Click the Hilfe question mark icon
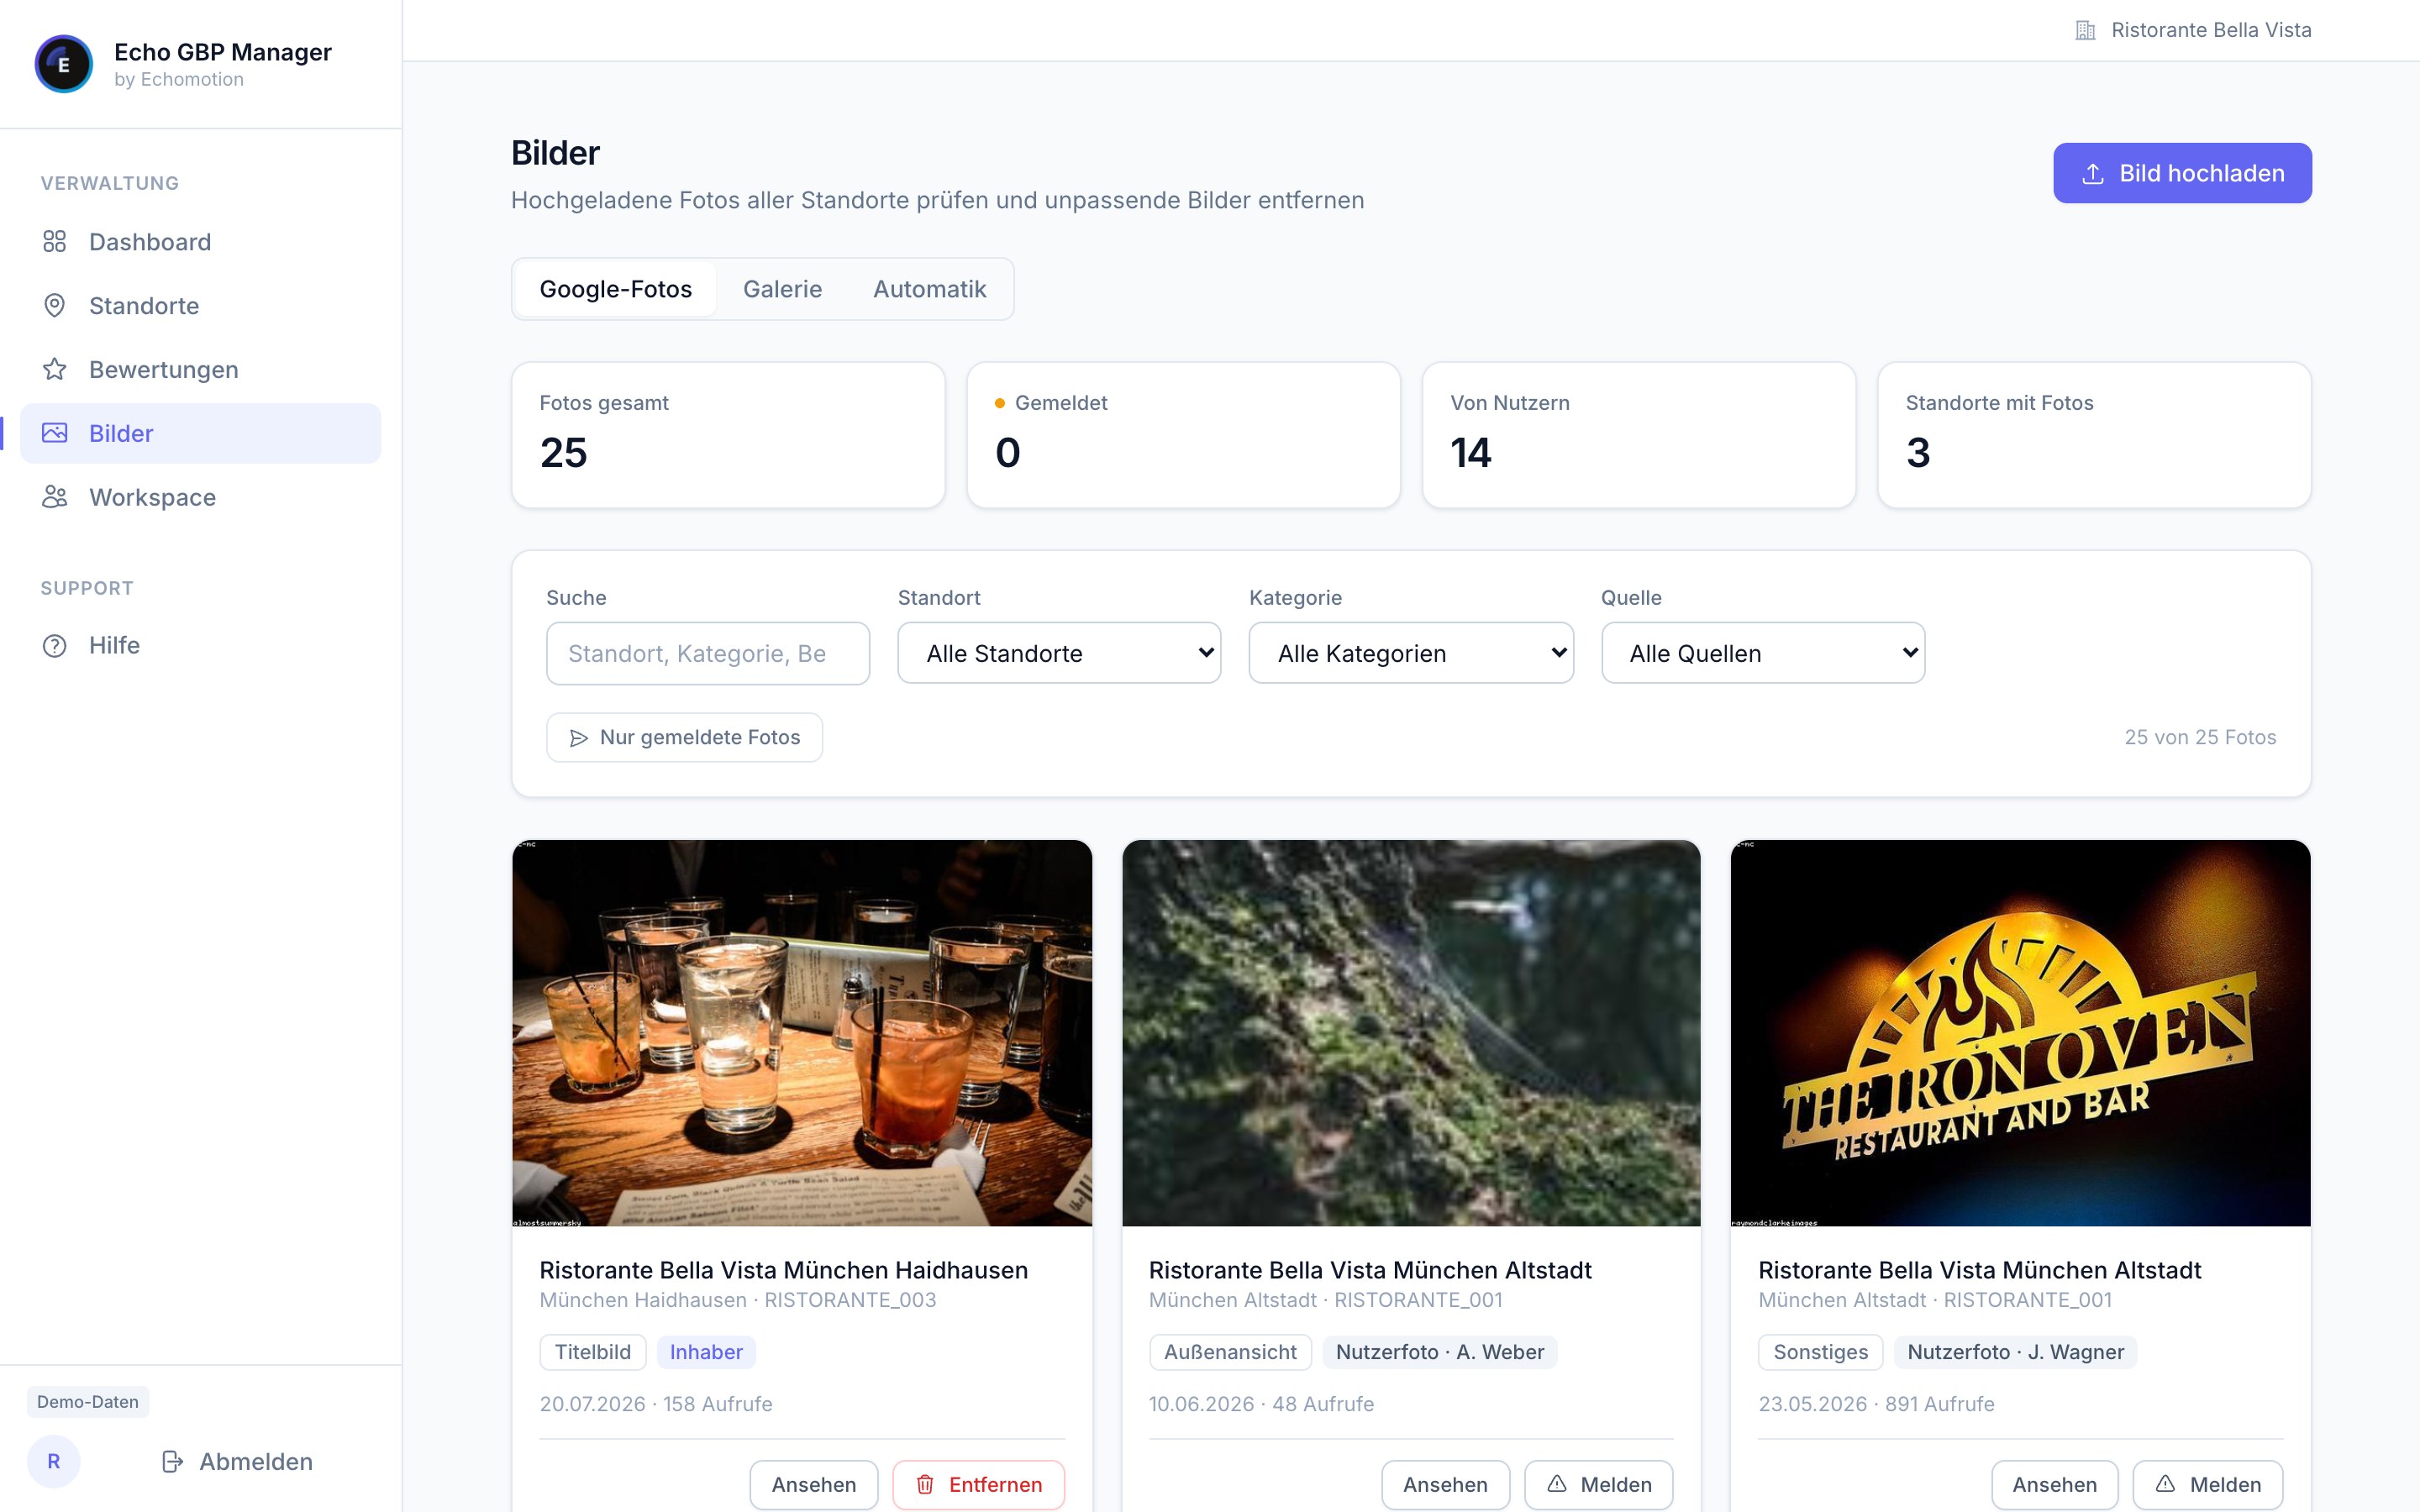 point(55,646)
